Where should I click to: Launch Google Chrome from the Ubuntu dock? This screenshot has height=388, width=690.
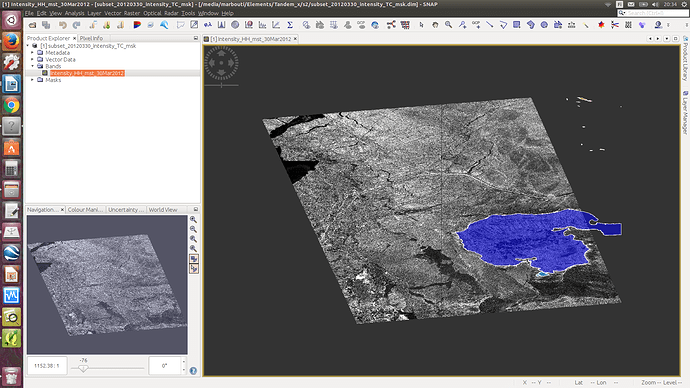[x=11, y=106]
